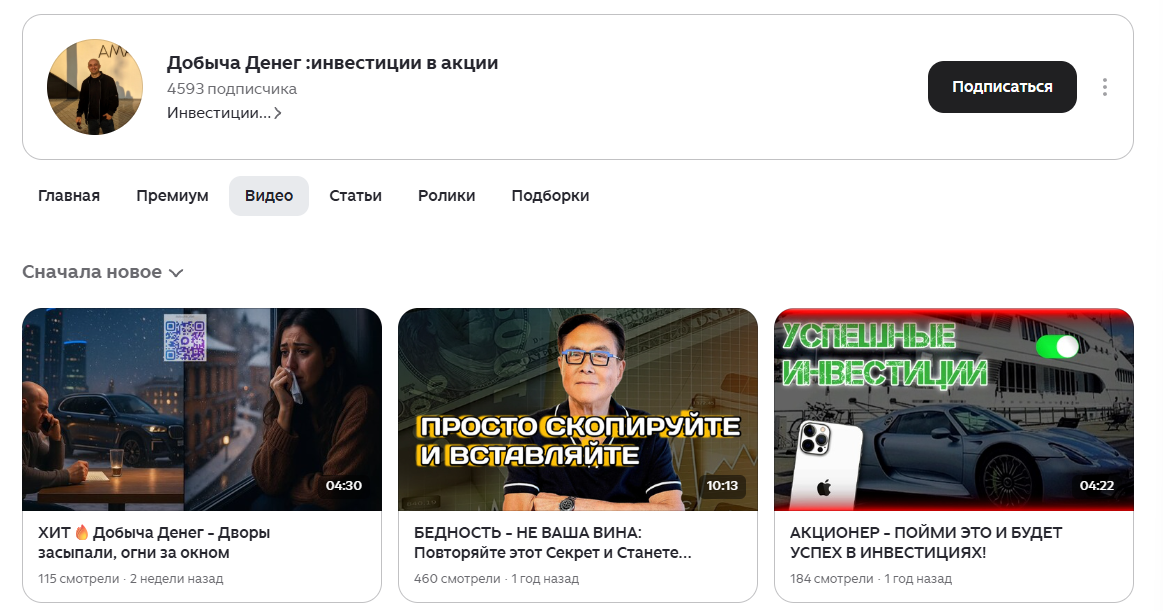Select the 'Видео' tab
The width and height of the screenshot is (1163, 611).
268,196
